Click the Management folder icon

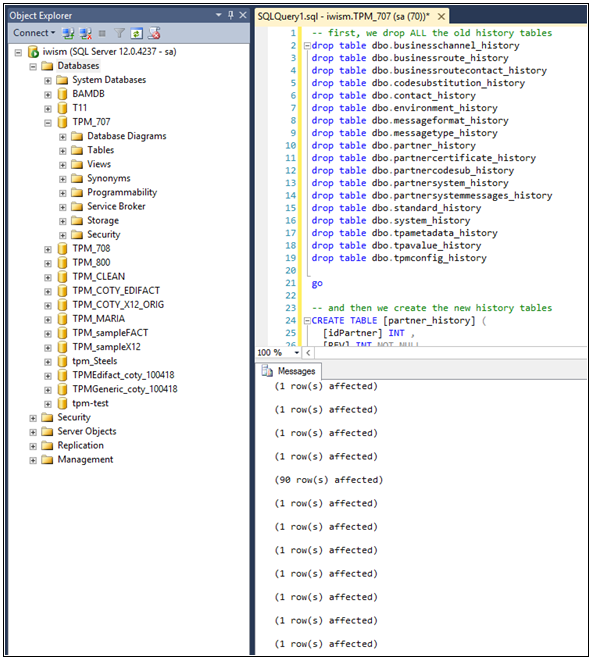coord(47,460)
